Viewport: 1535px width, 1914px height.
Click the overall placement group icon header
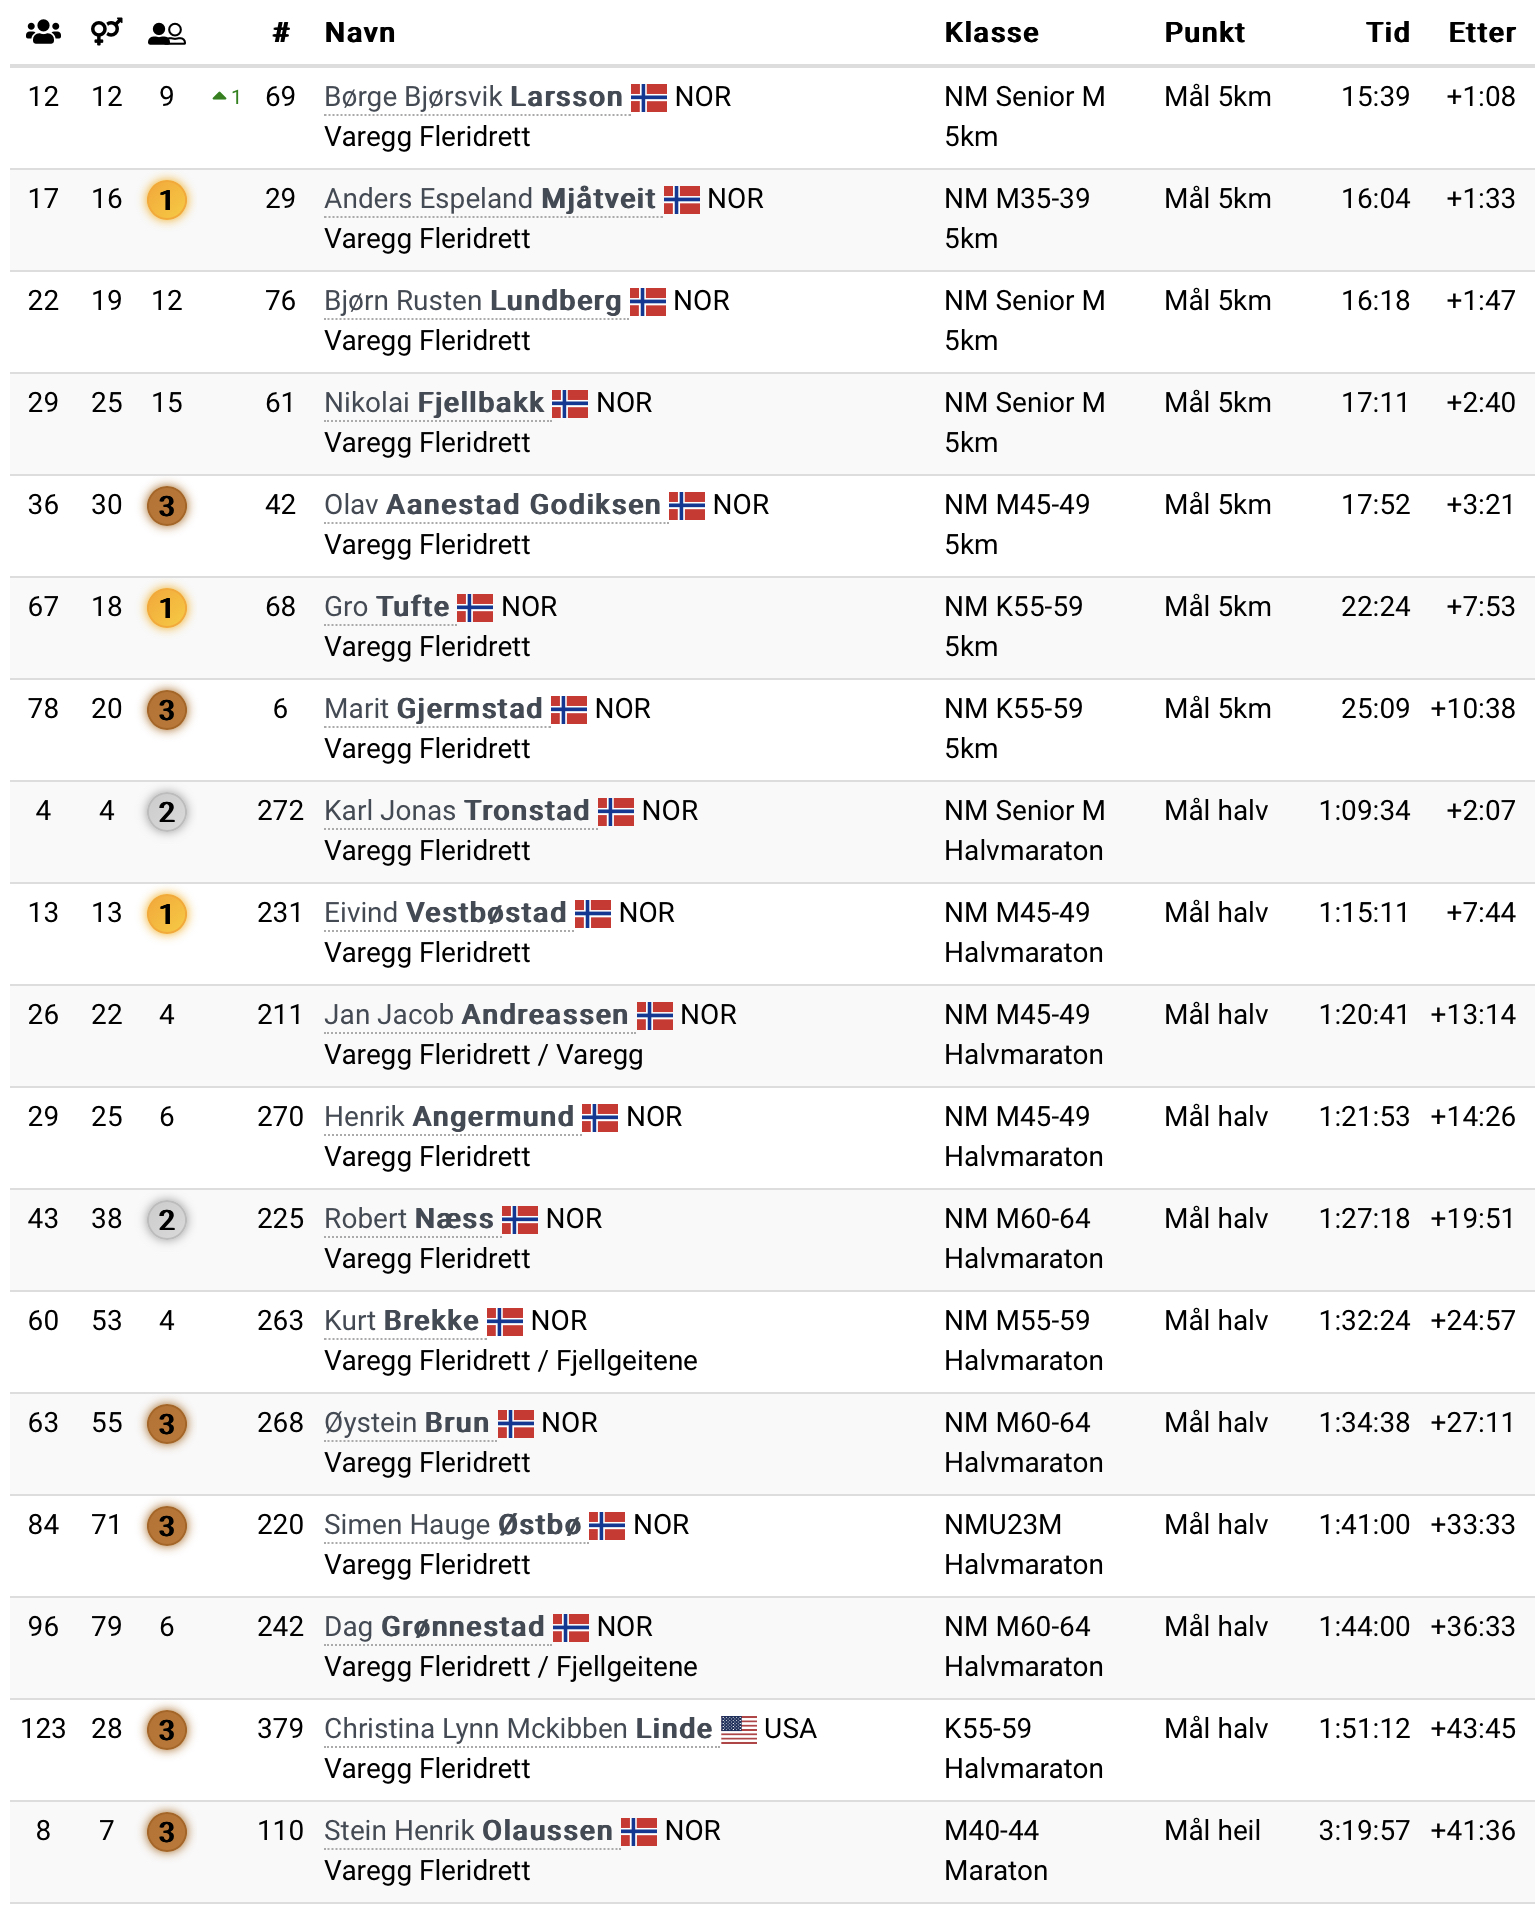[43, 32]
